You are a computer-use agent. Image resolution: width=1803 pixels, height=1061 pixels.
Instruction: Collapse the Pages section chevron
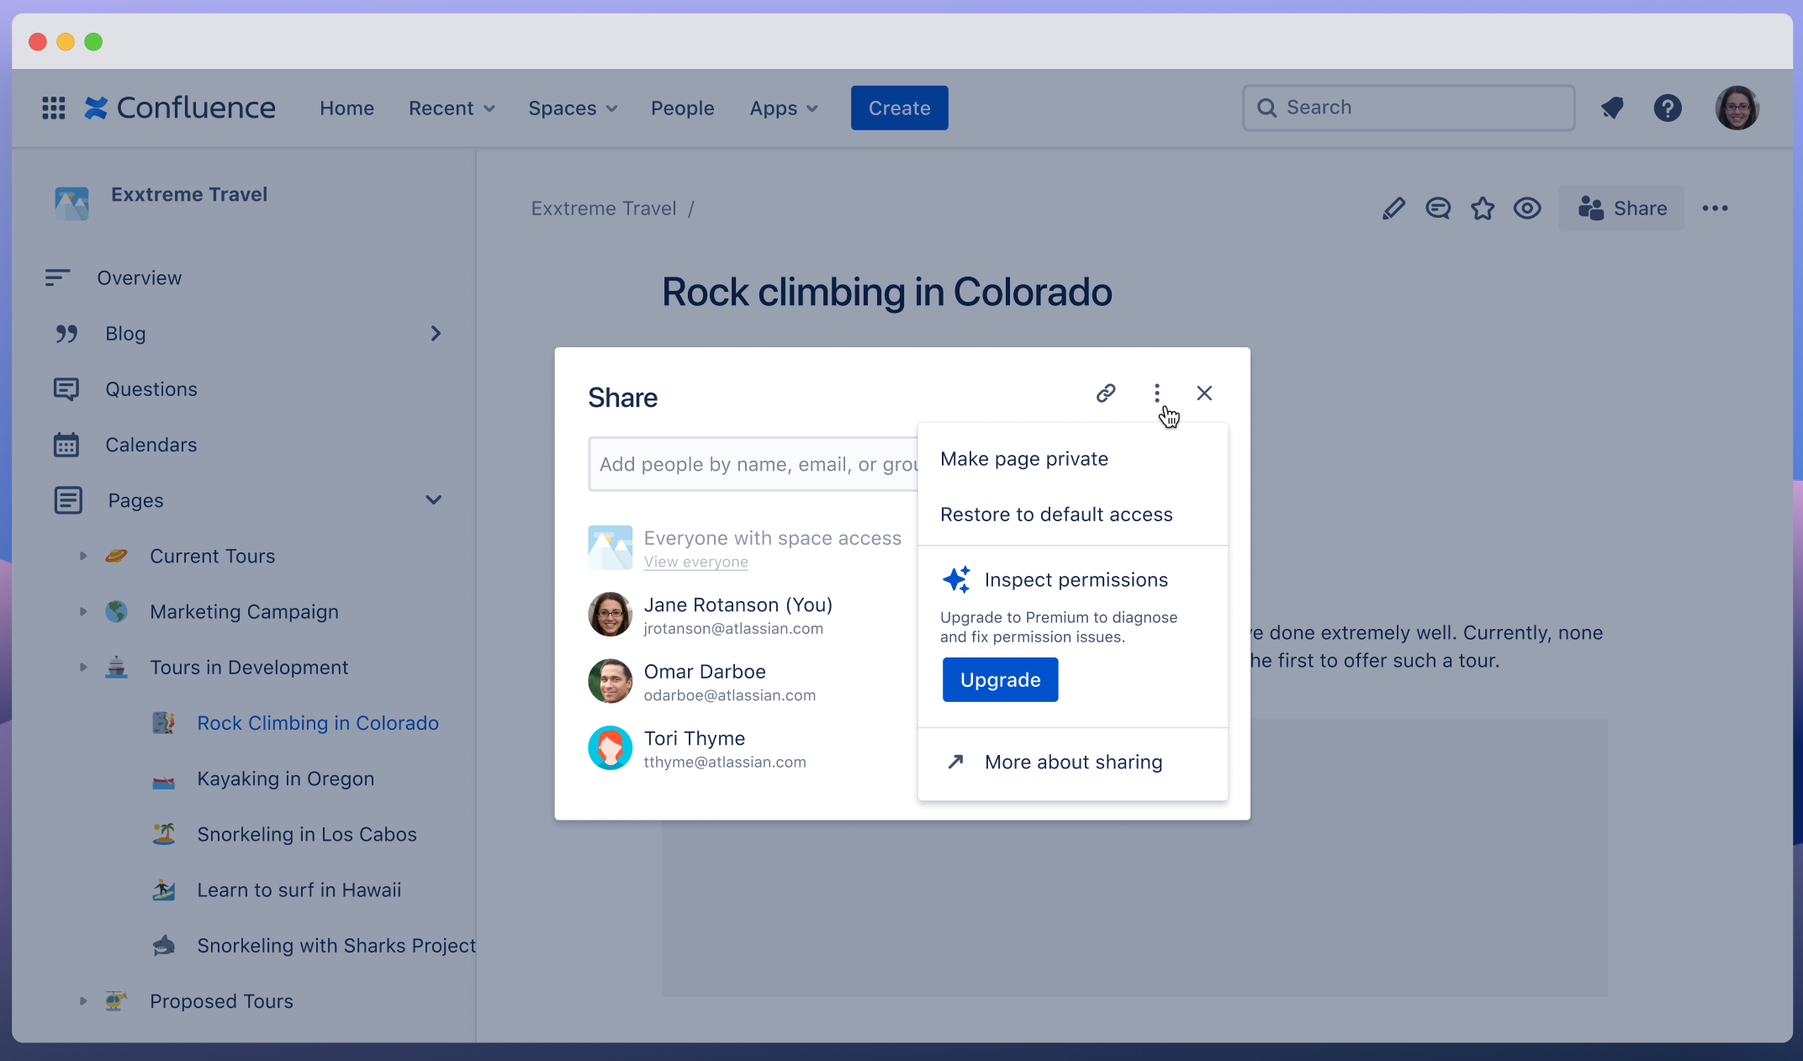434,500
